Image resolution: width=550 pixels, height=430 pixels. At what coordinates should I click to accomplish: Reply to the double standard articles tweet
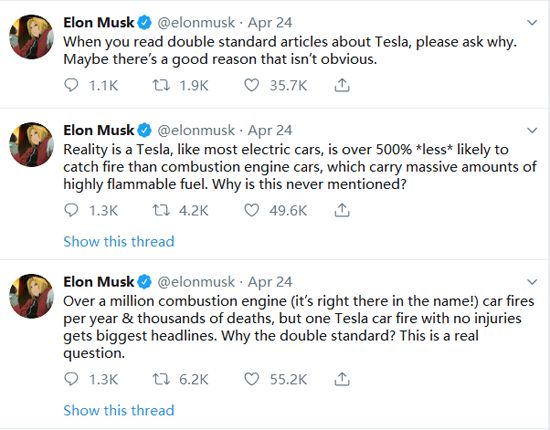point(71,85)
